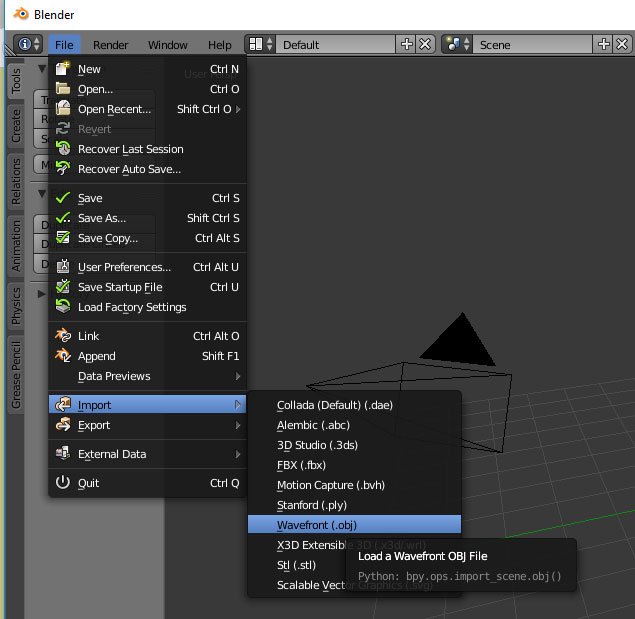Viewport: 635px width, 619px height.
Task: Click the Import menu icon
Action: point(63,405)
